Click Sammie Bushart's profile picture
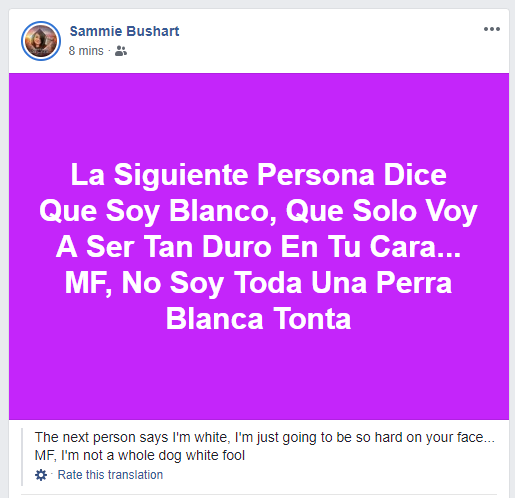Viewport: 515px width, 498px height. tap(41, 41)
